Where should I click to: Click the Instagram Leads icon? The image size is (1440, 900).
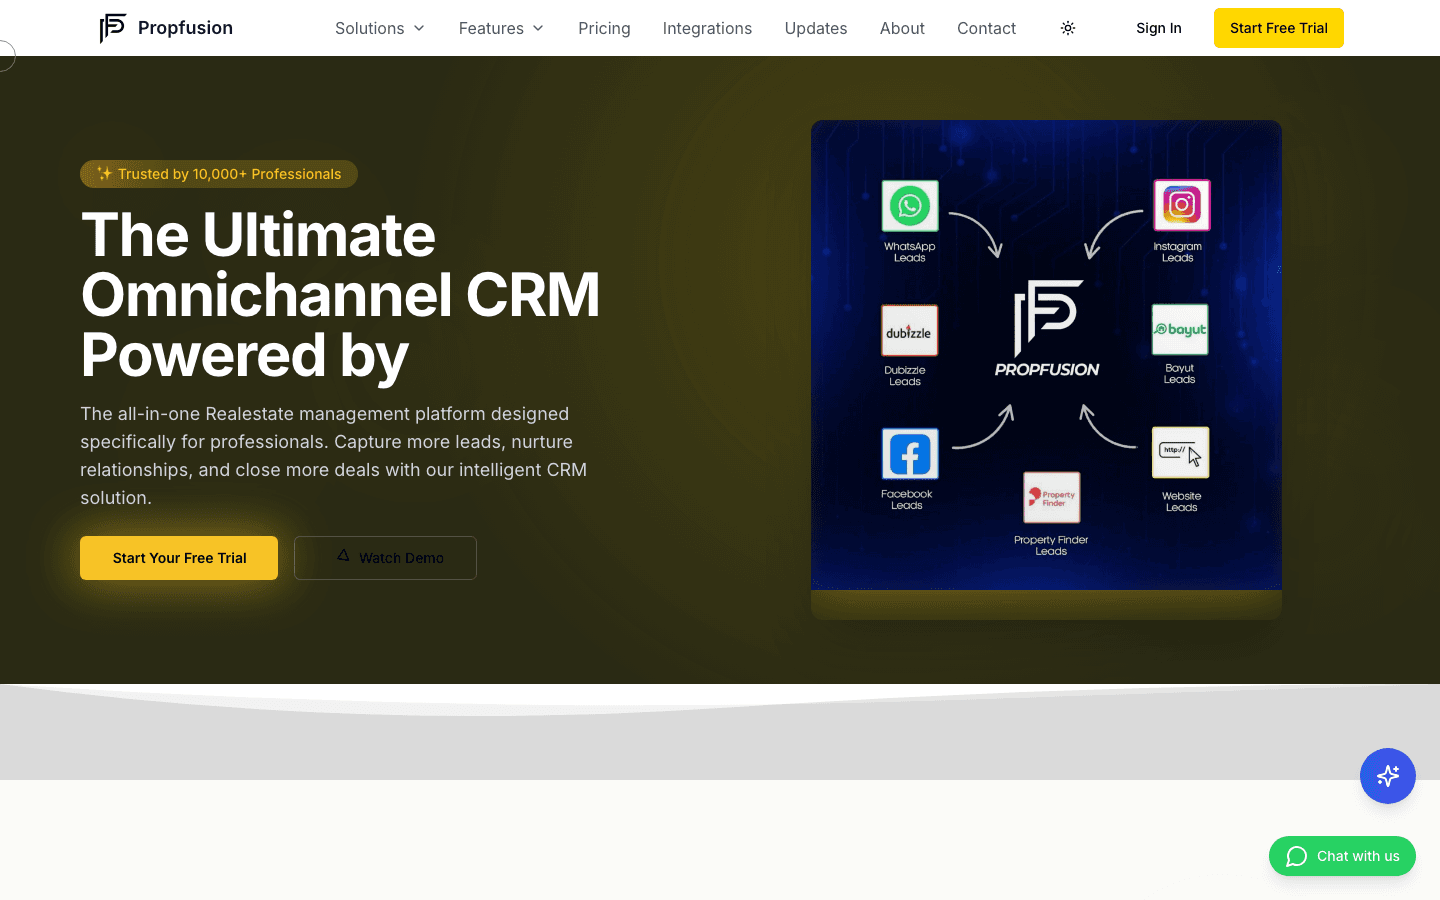pyautogui.click(x=1182, y=205)
